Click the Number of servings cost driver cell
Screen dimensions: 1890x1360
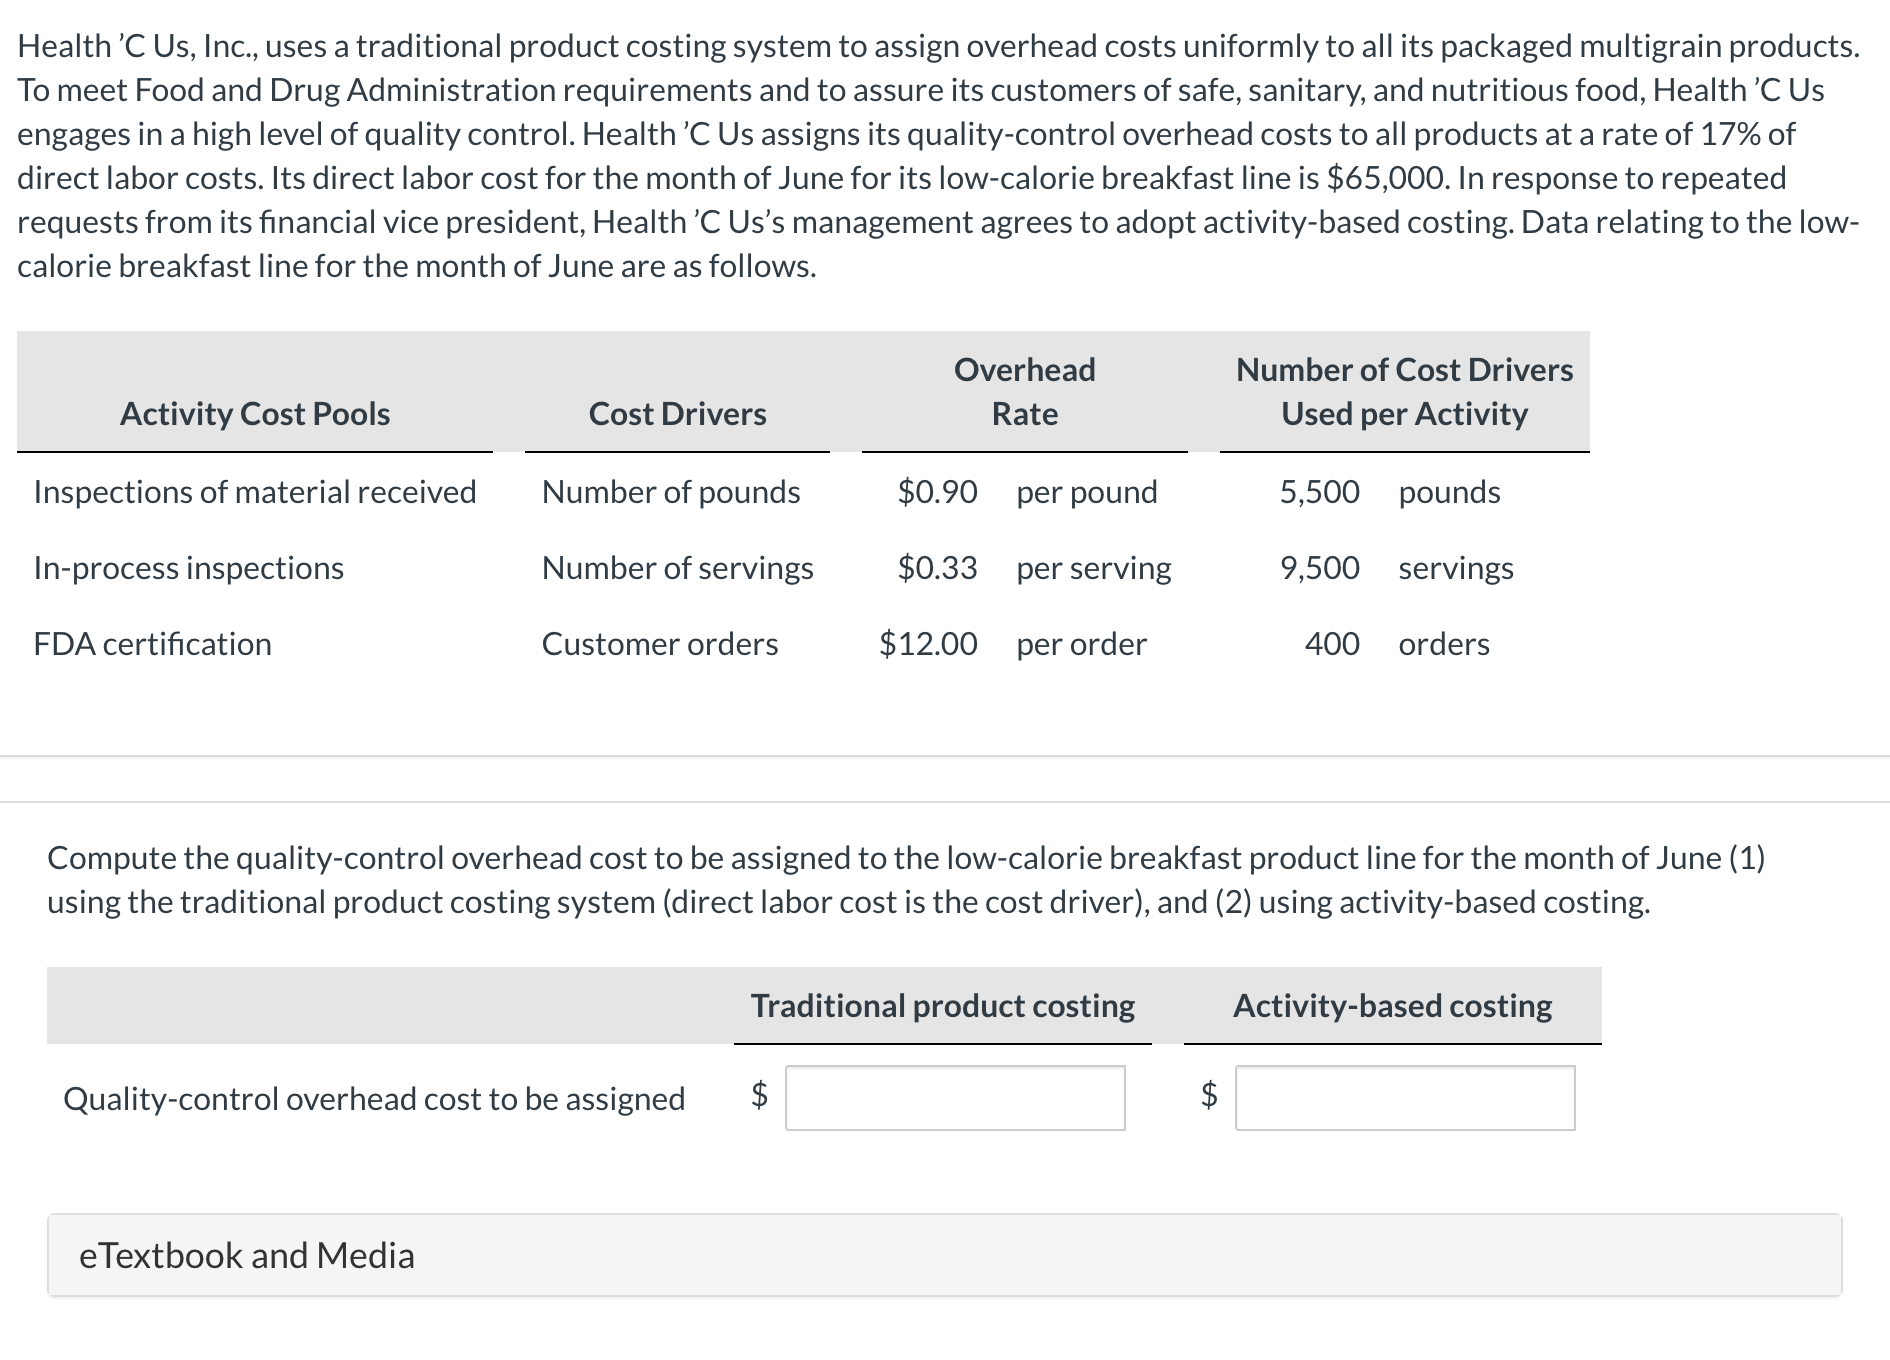pyautogui.click(x=677, y=568)
